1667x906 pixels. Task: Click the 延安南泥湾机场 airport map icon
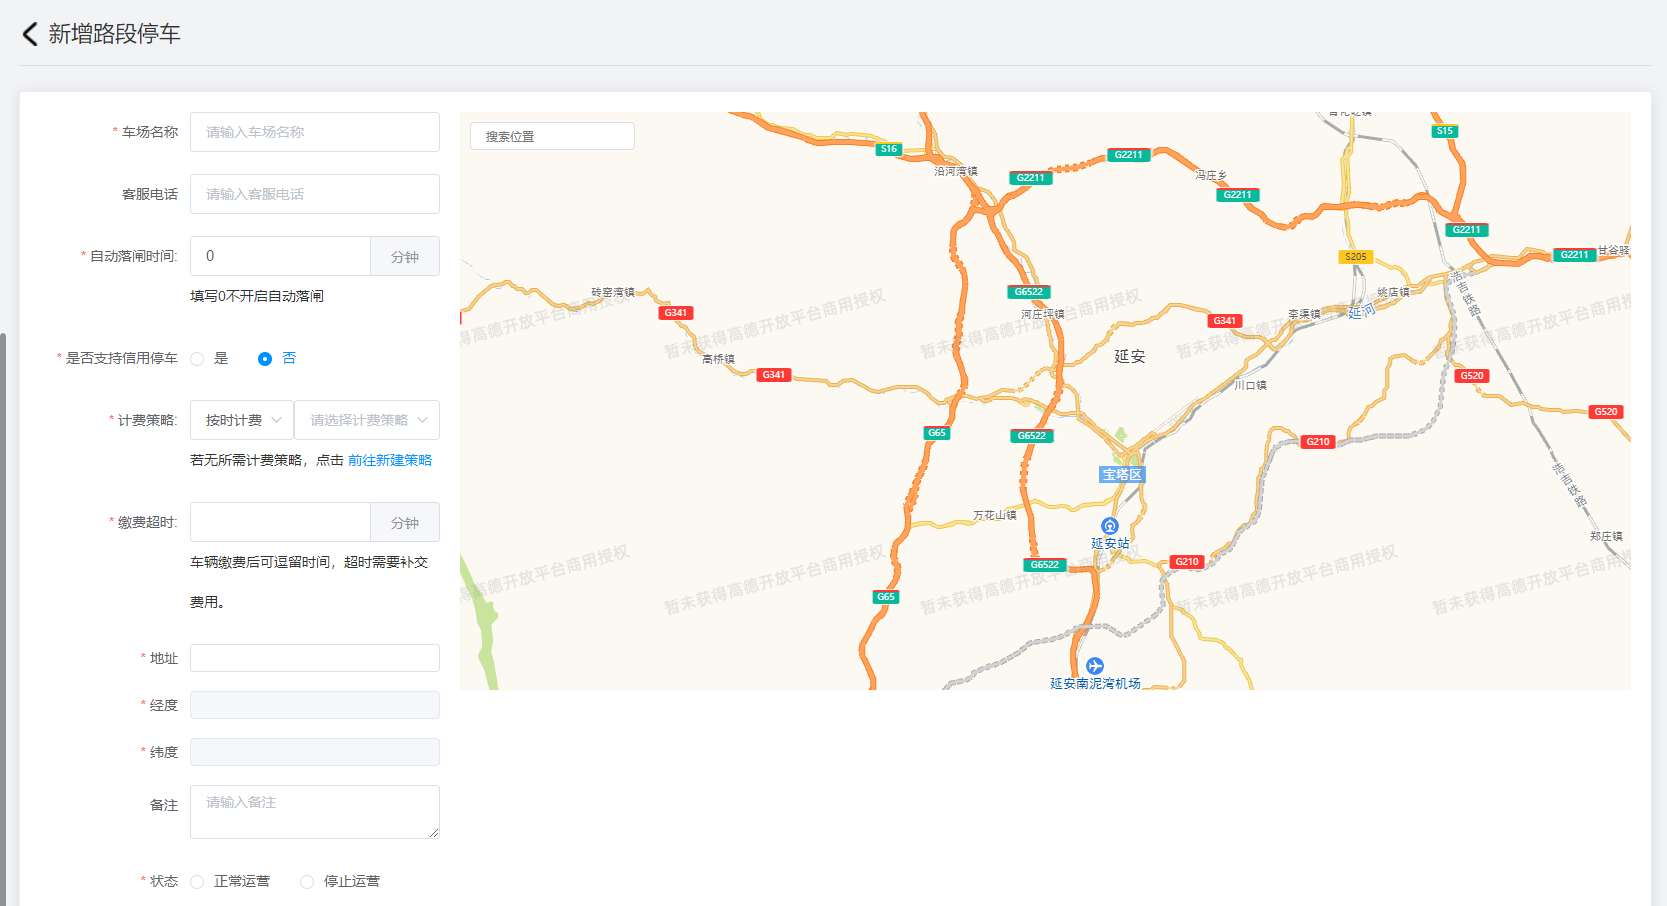(1095, 666)
